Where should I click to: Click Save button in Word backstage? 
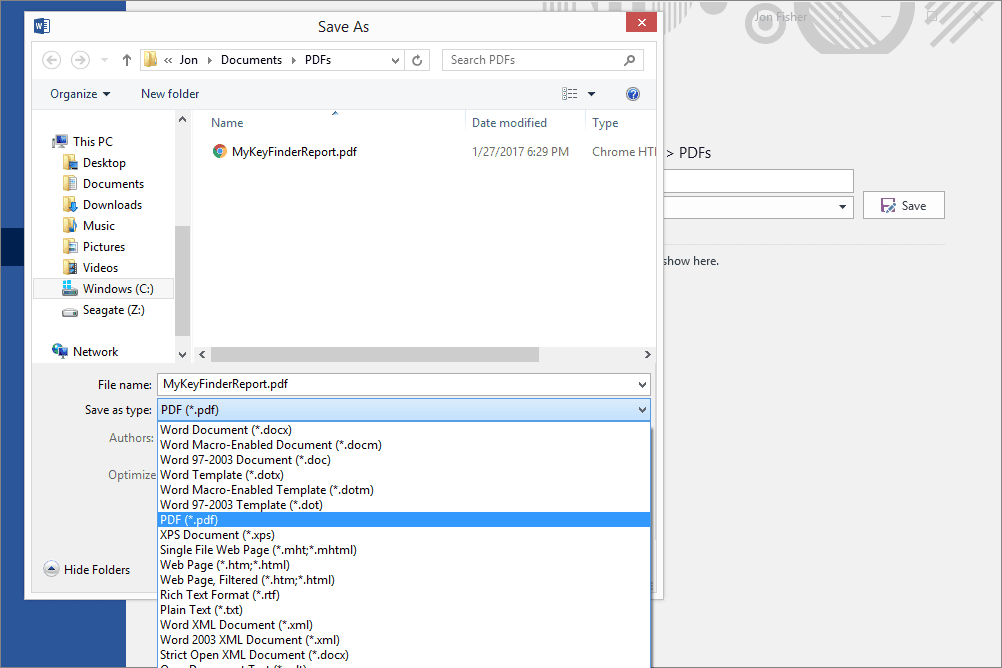(904, 206)
